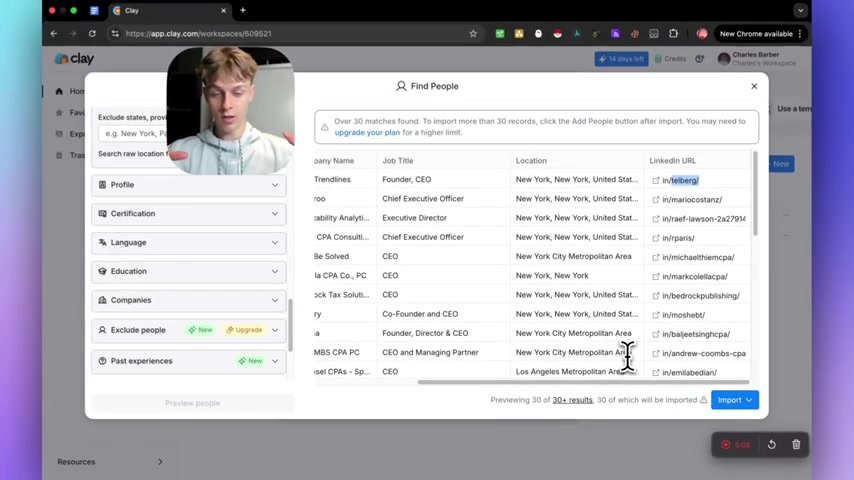Open external link icon for in/bedrockpublishing/

[x=656, y=296]
